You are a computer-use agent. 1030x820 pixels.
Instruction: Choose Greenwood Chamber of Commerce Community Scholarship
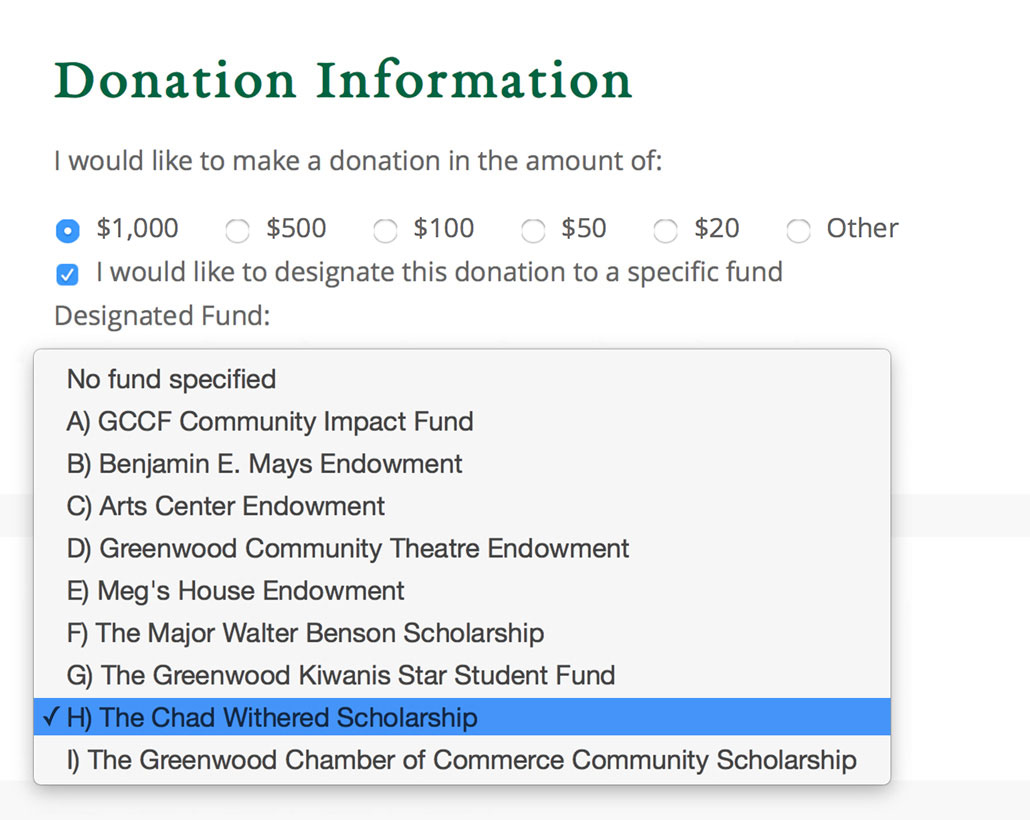462,760
